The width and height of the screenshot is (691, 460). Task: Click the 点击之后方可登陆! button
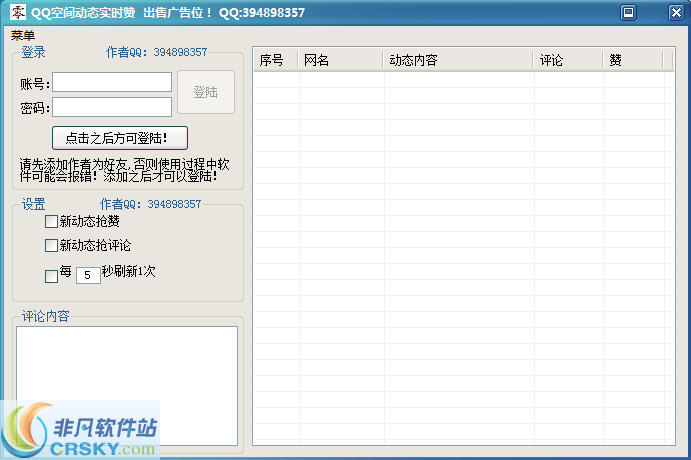(120, 138)
